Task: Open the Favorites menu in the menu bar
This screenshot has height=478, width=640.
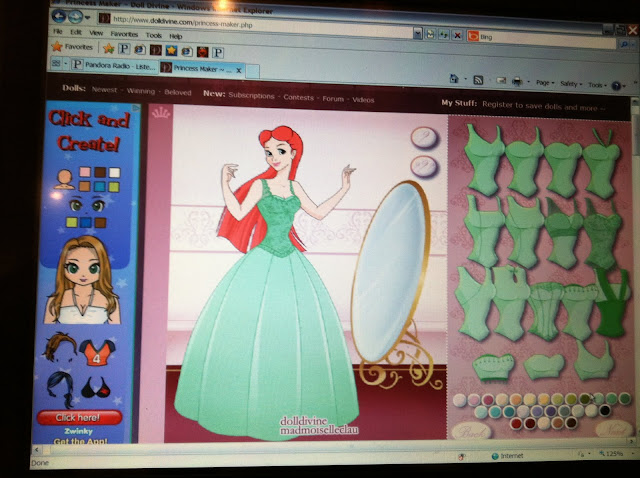Action: pos(124,34)
